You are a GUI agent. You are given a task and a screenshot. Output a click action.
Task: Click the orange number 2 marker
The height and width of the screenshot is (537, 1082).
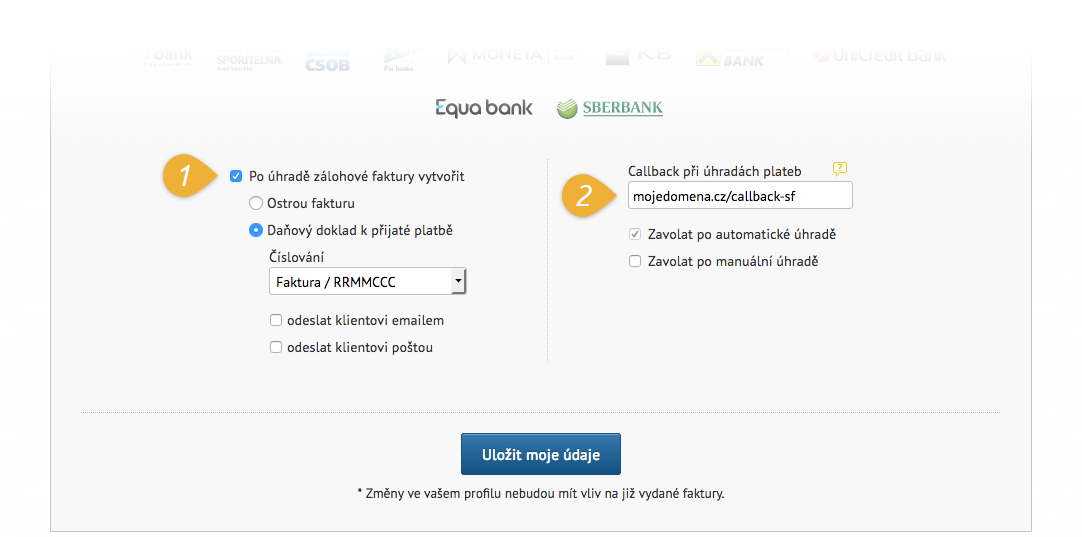(586, 195)
